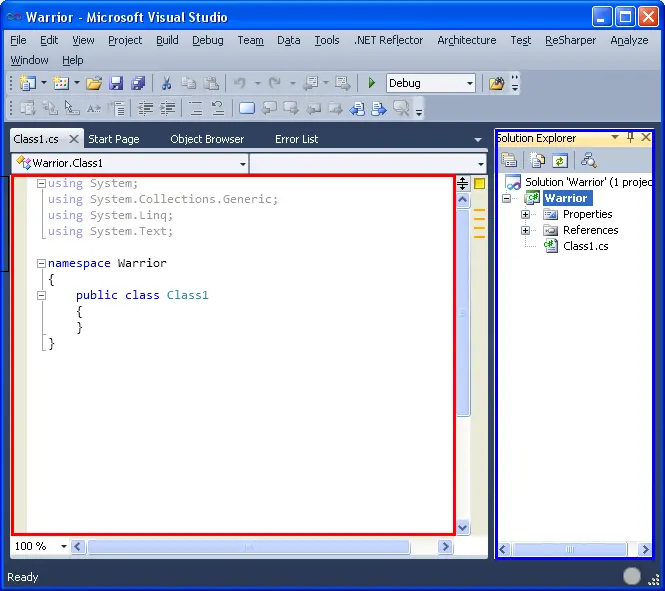This screenshot has height=591, width=665.
Task: Open Solution Explorer window position dropdown
Action: 615,137
